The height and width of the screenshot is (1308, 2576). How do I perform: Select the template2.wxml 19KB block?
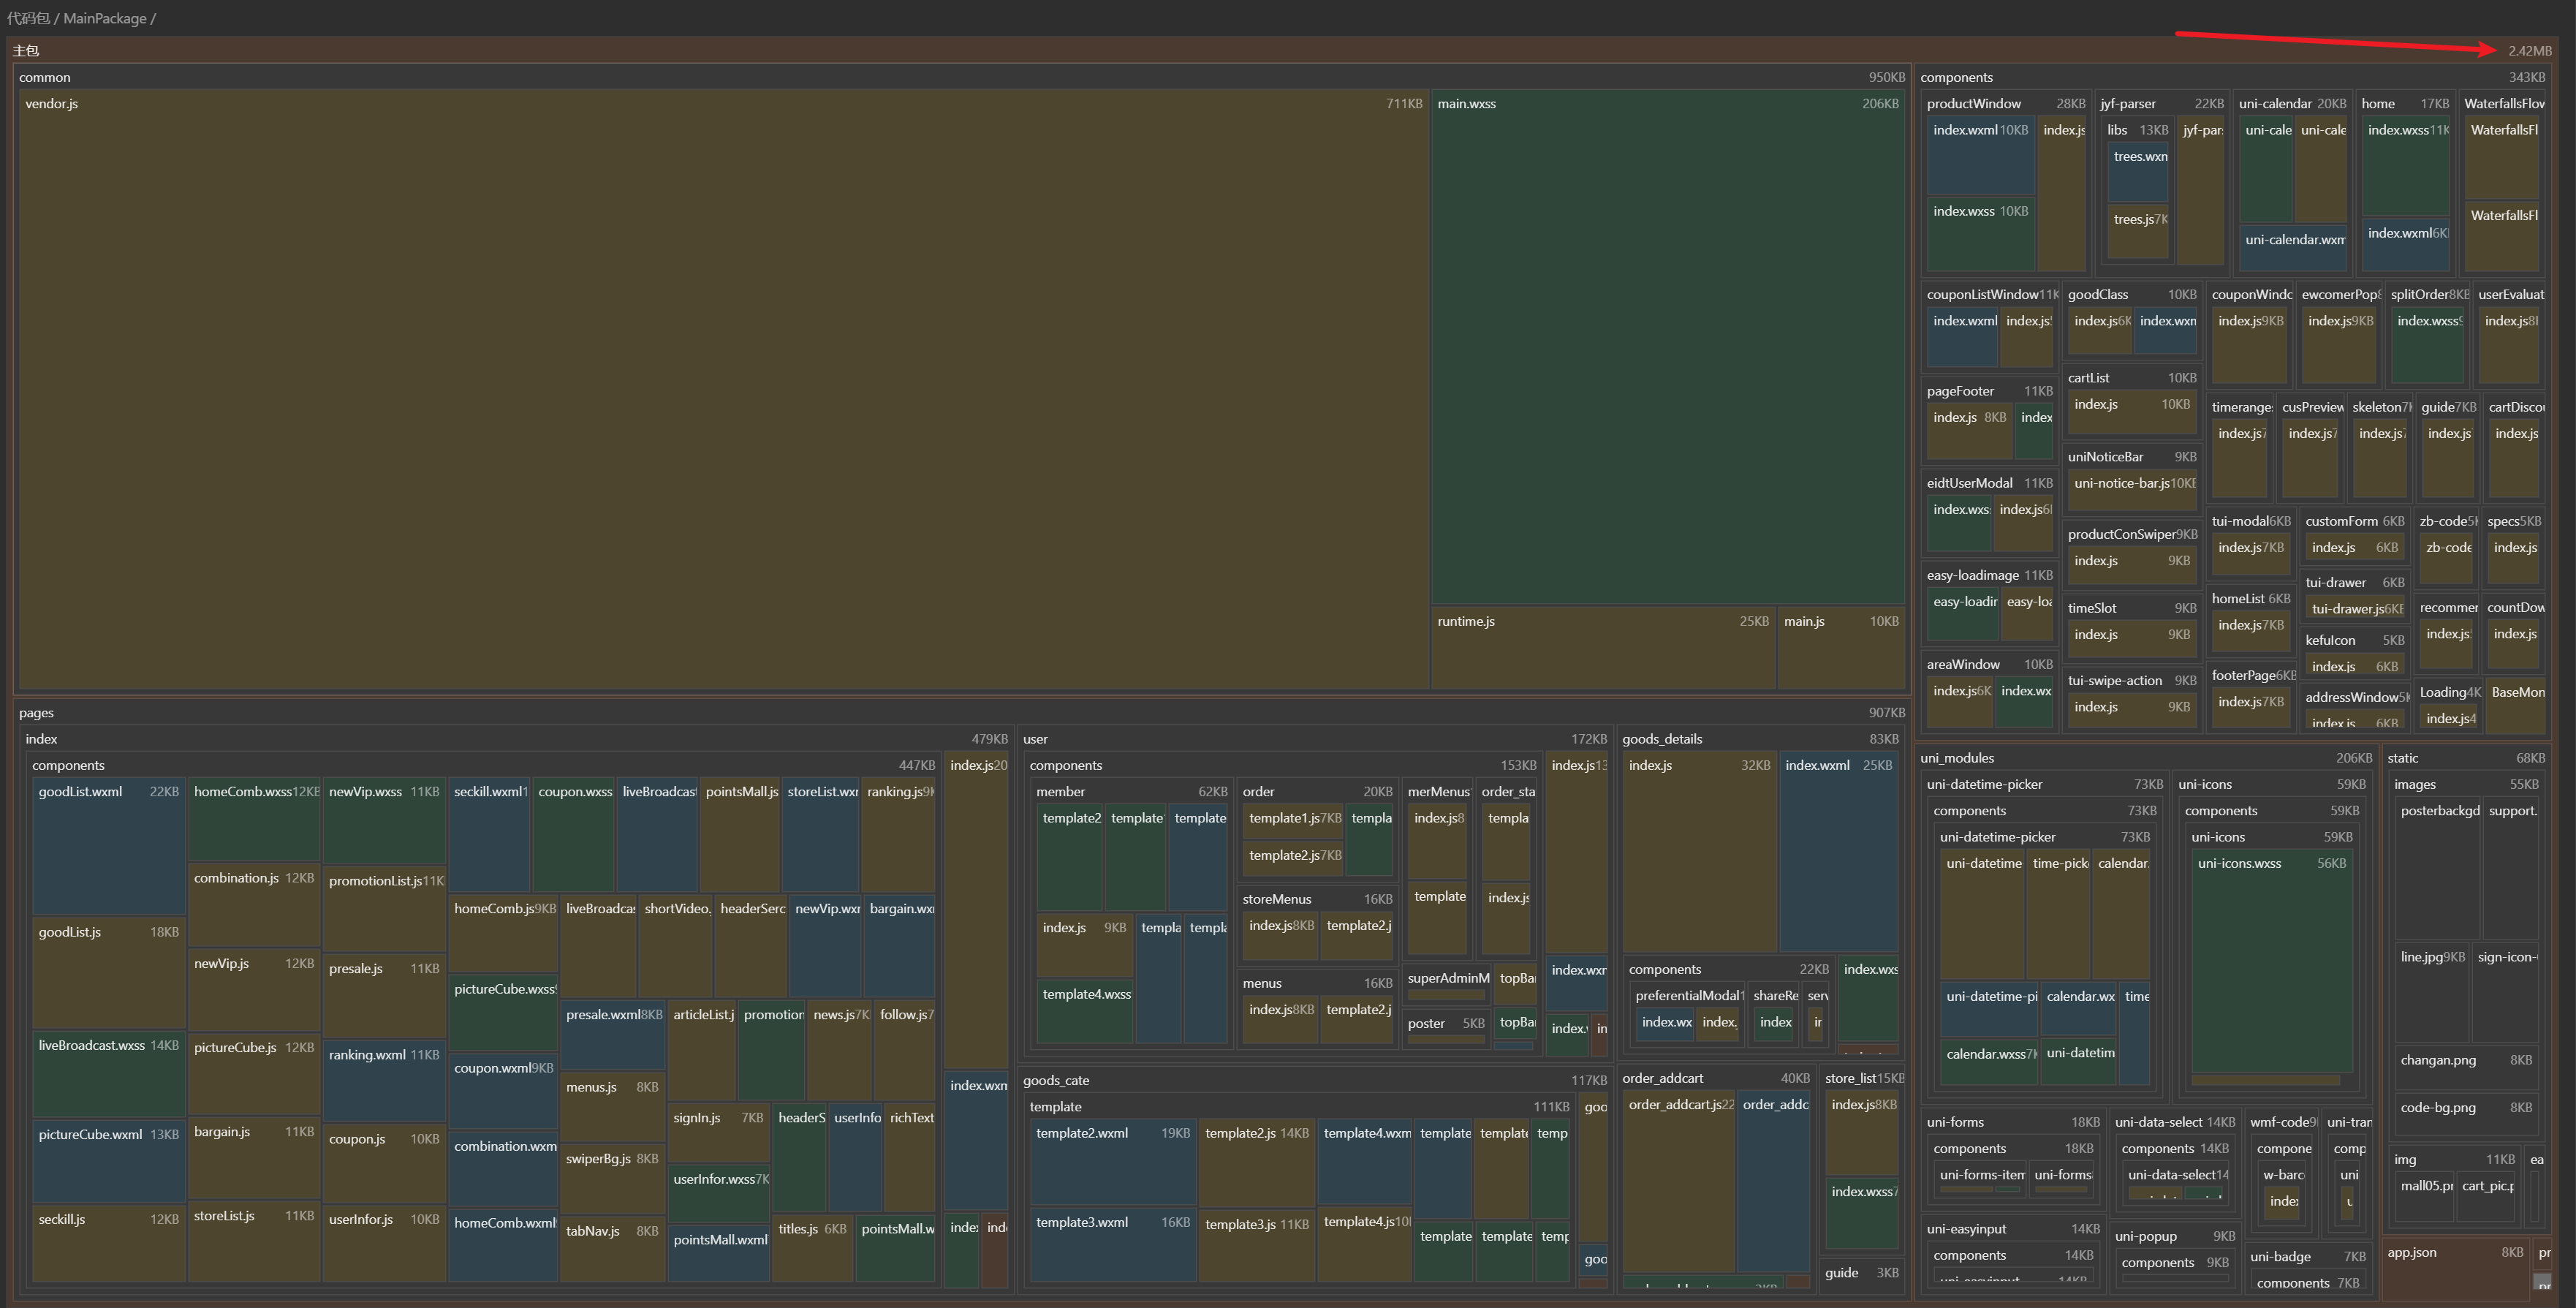(x=1112, y=1162)
